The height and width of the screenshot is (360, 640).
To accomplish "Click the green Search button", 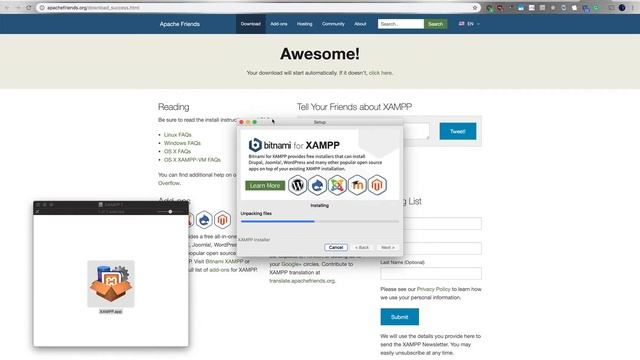I will 436,24.
